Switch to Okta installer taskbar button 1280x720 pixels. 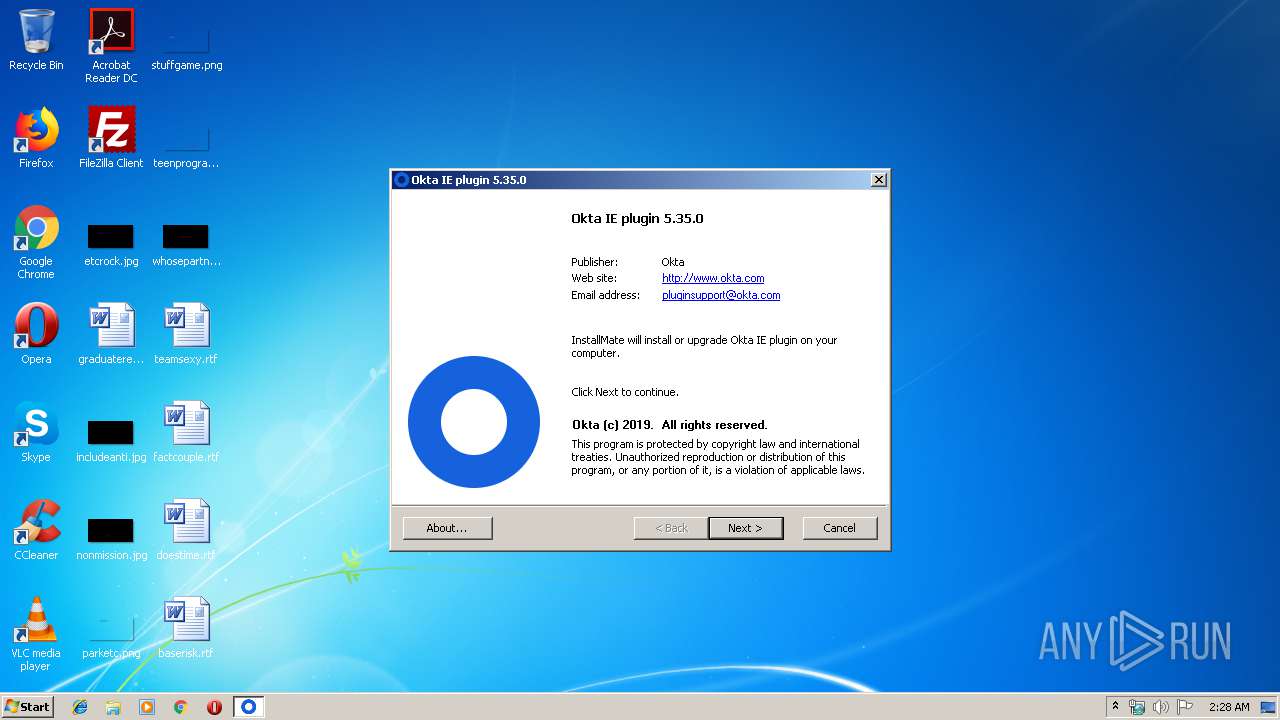click(248, 707)
